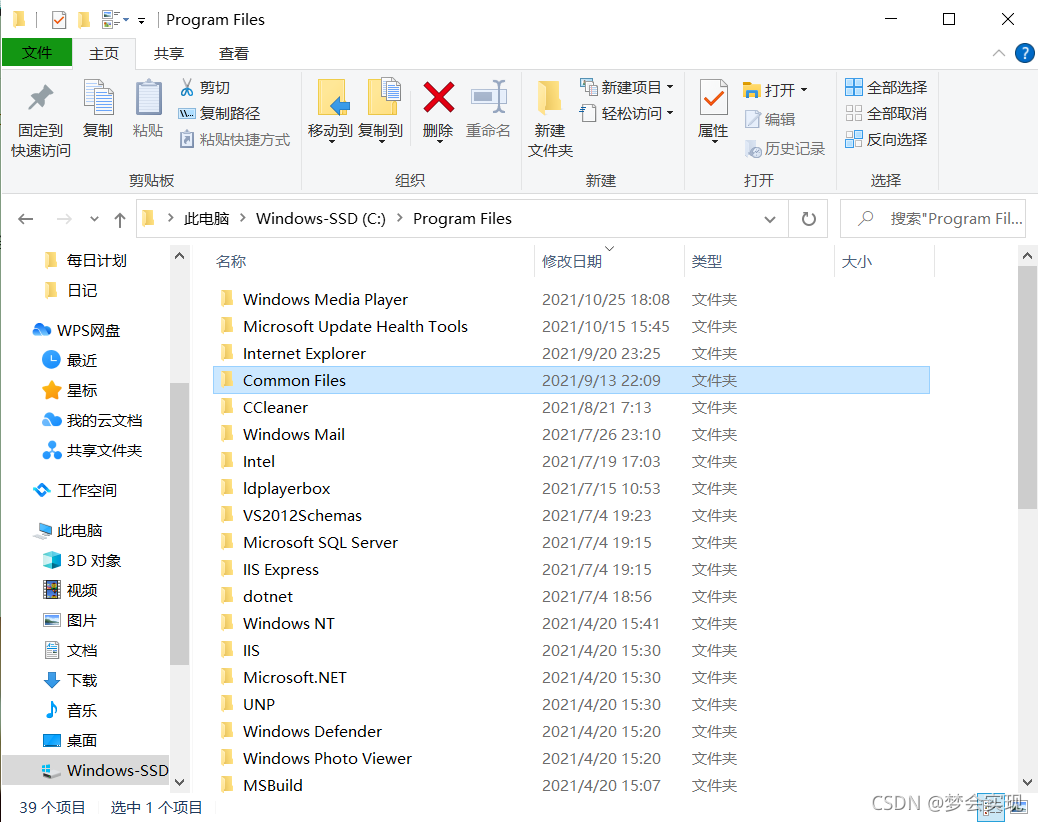Go up one folder level
Viewport: 1039px width, 822px height.
tap(120, 219)
